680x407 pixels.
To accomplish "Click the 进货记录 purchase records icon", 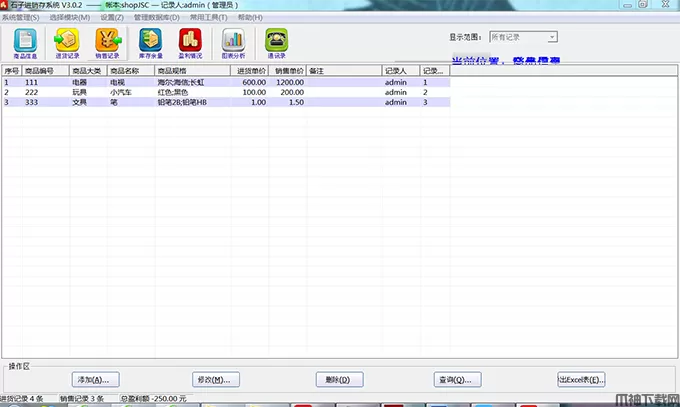I will coord(67,42).
